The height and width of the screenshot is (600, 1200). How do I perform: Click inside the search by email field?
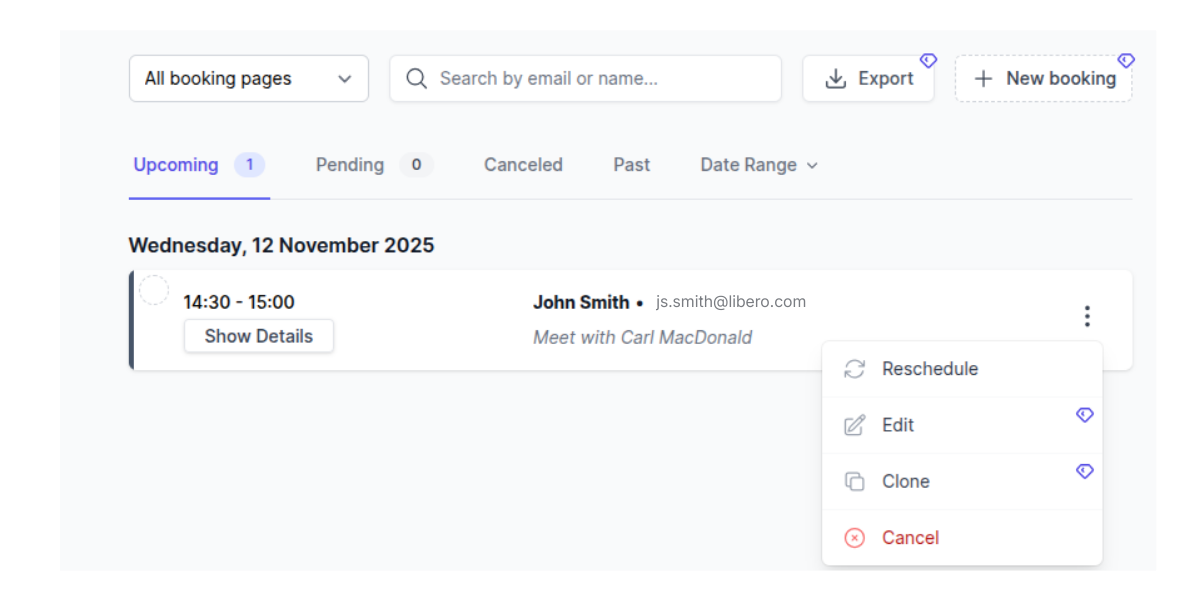click(585, 78)
